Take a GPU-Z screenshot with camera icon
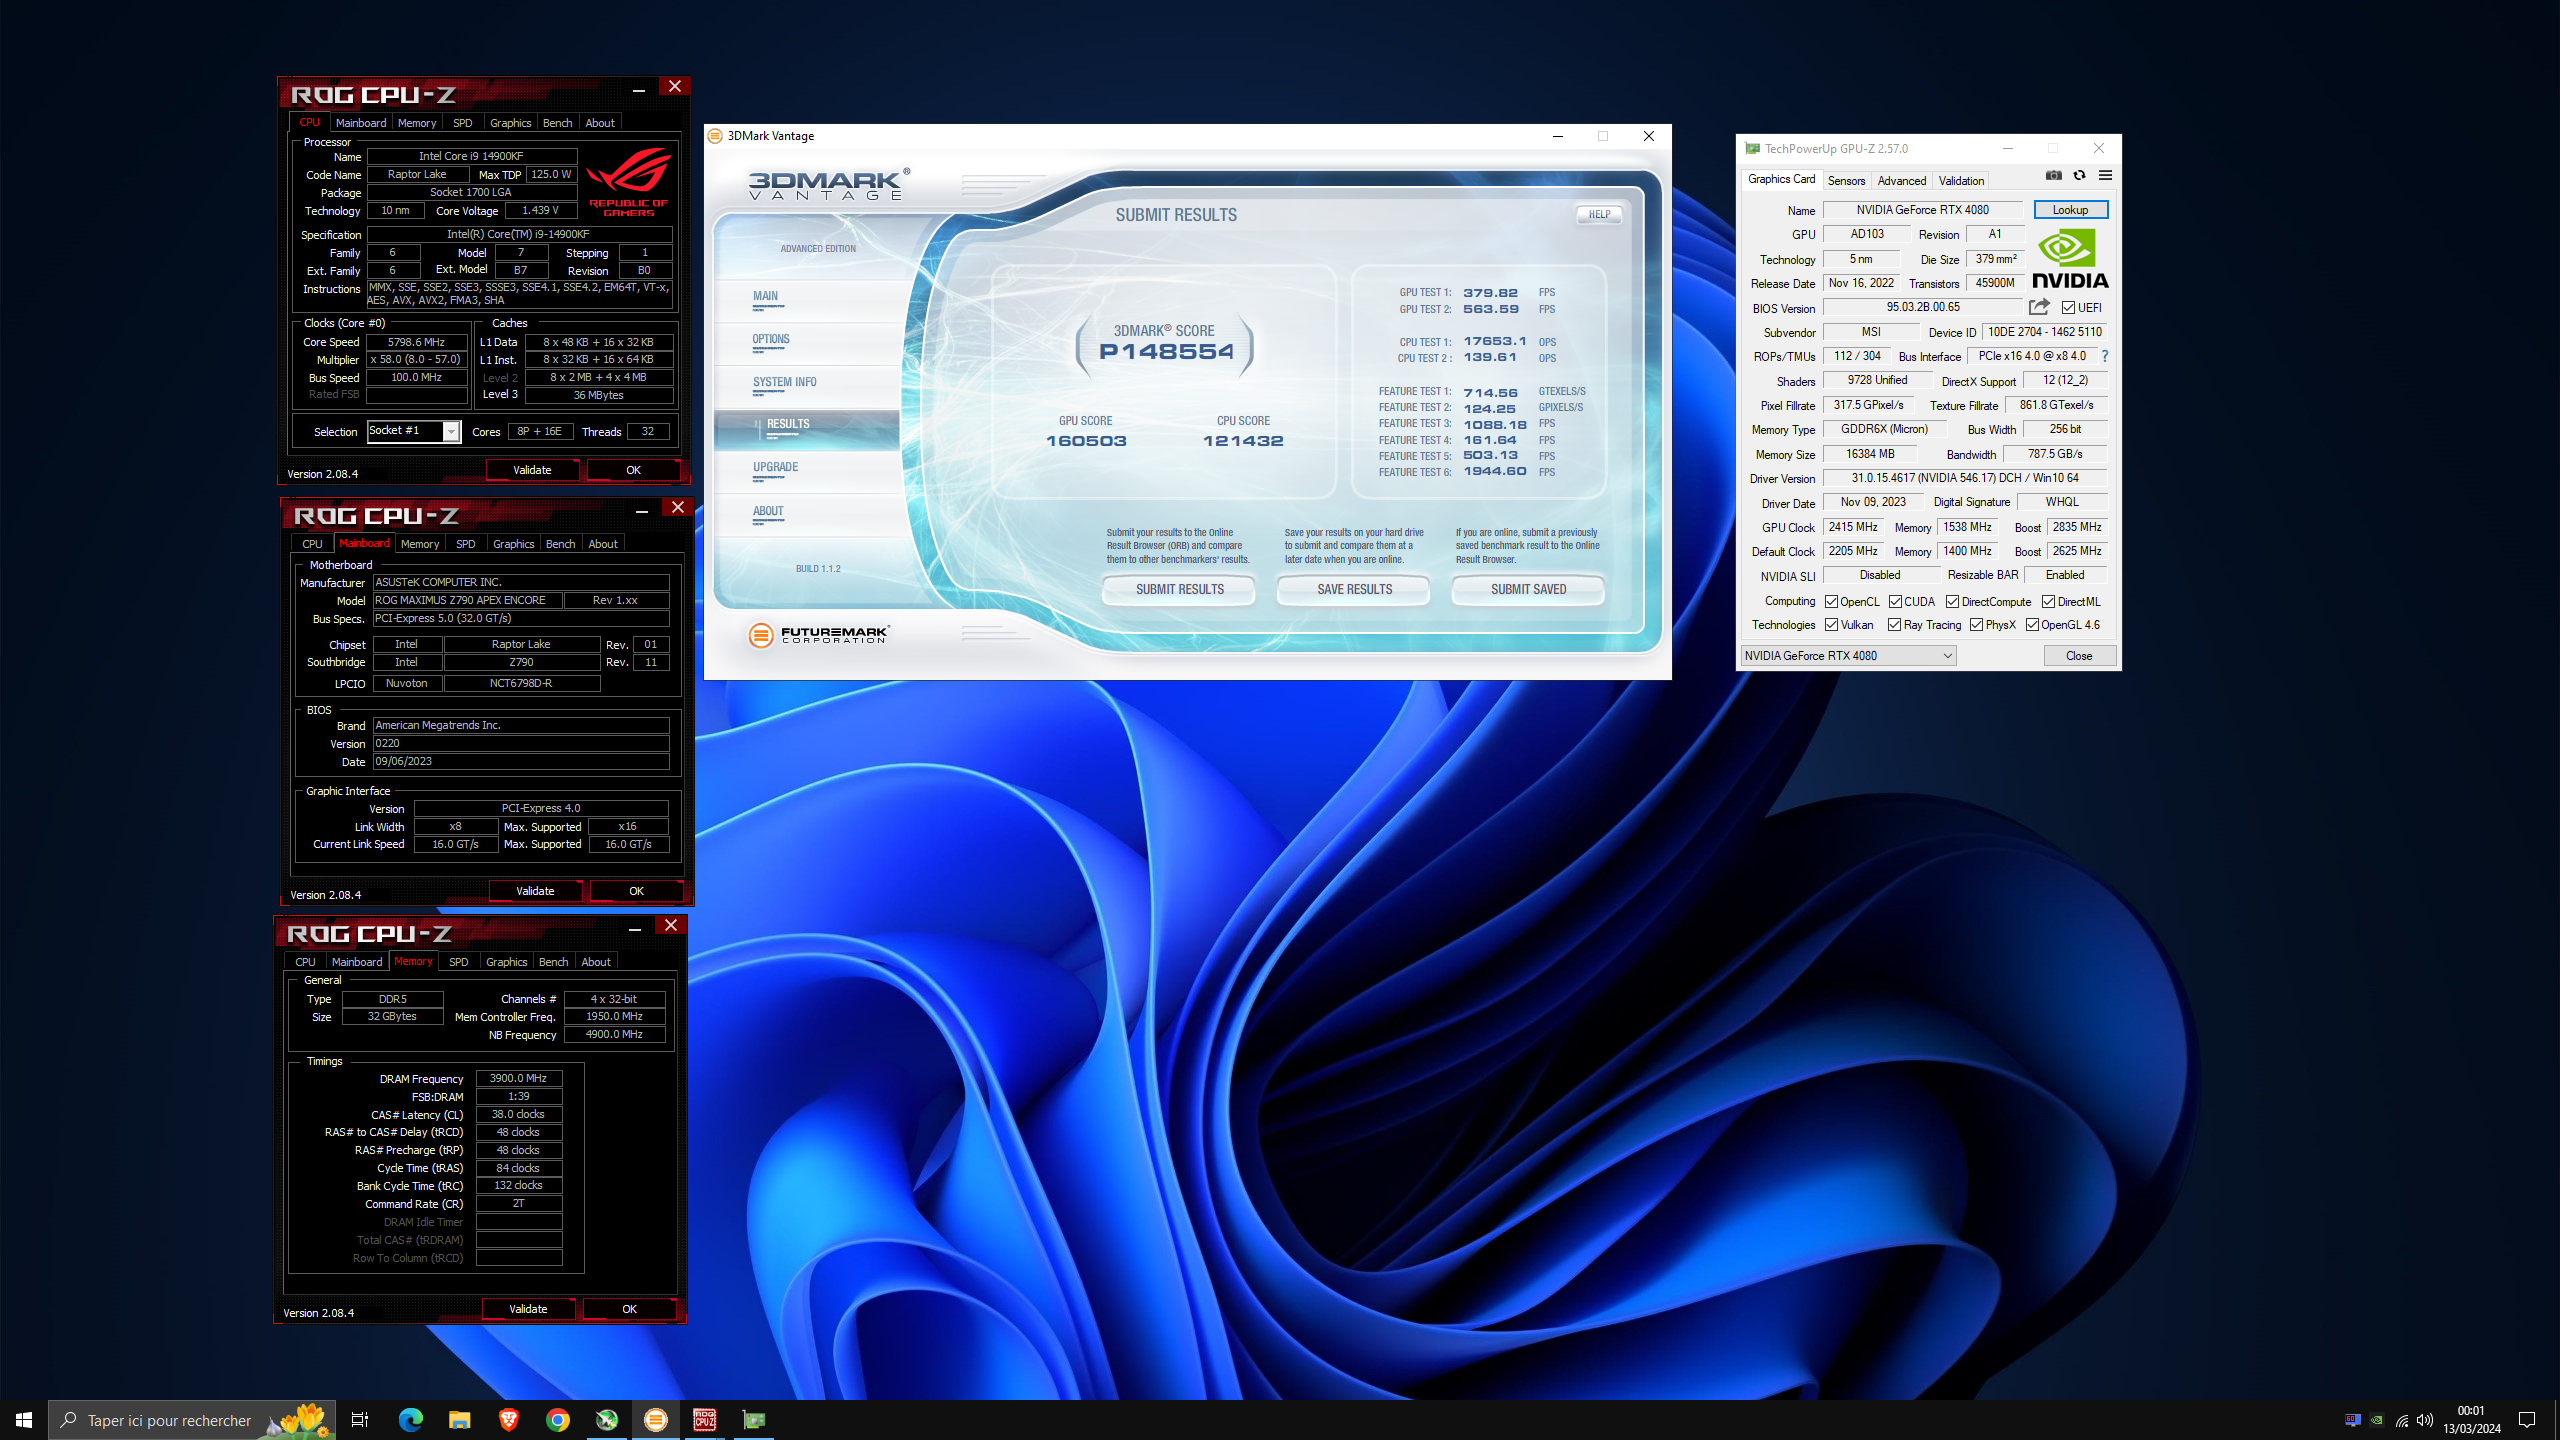2560x1440 pixels. [x=2053, y=175]
